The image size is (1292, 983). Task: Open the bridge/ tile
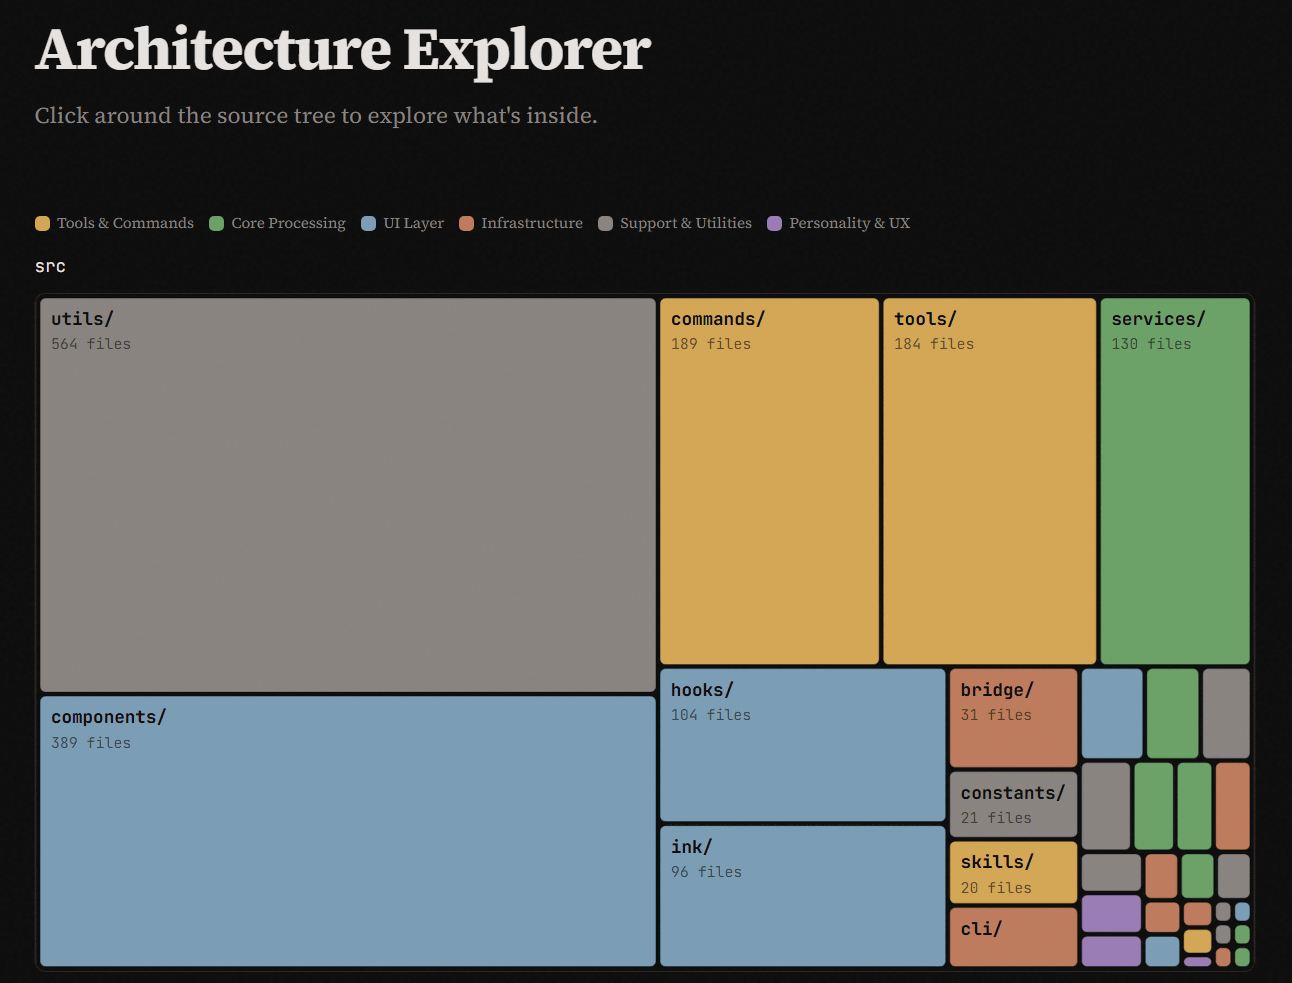[x=1013, y=717]
